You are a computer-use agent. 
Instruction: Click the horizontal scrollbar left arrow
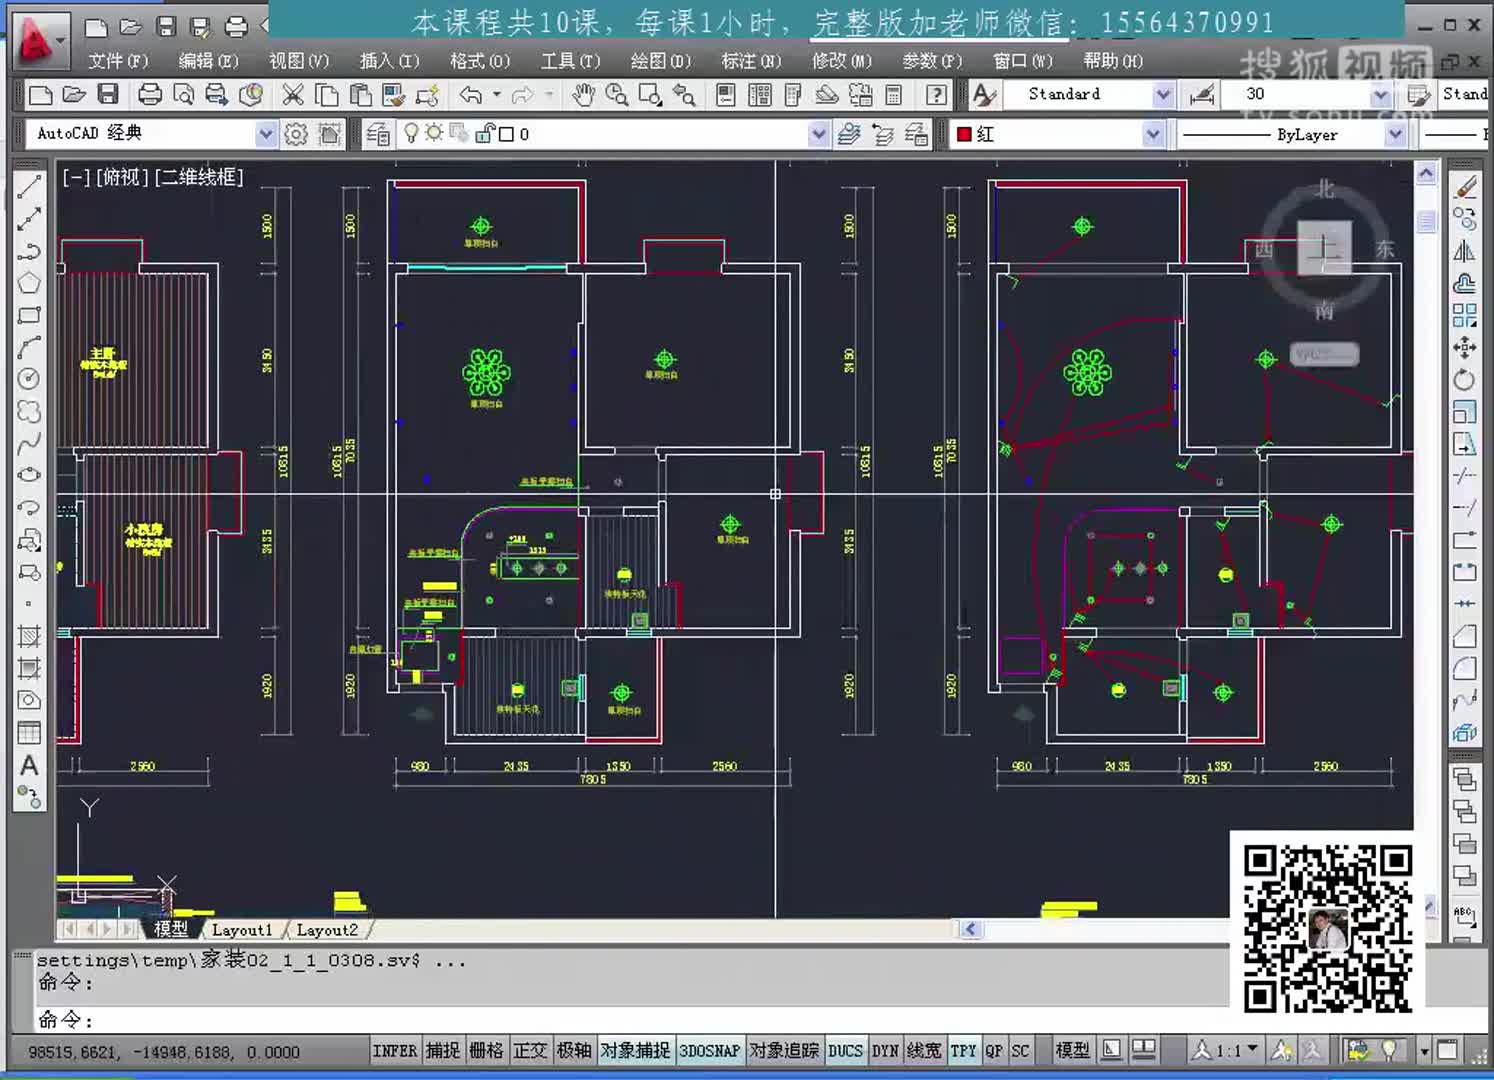[969, 929]
